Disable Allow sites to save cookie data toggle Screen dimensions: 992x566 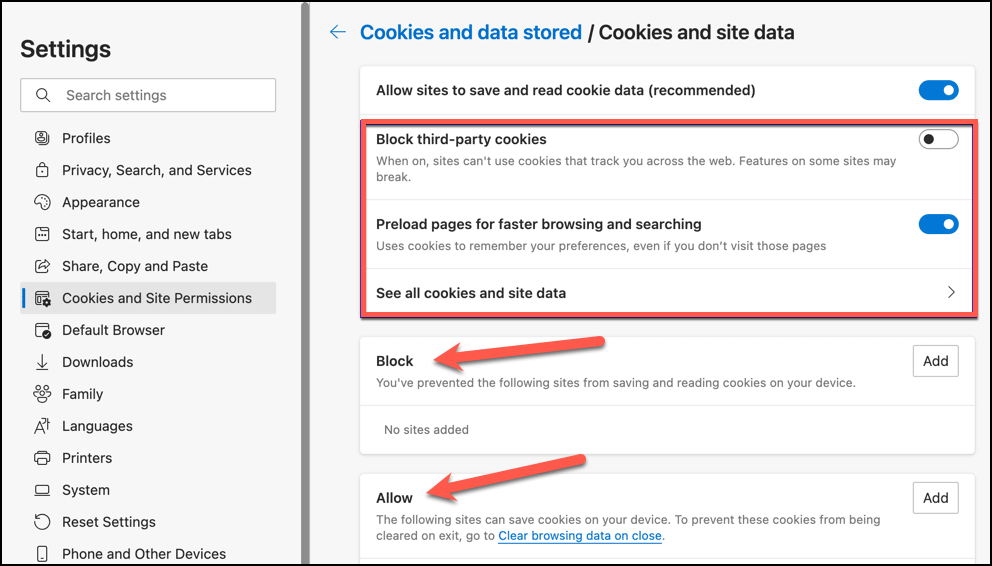point(938,90)
